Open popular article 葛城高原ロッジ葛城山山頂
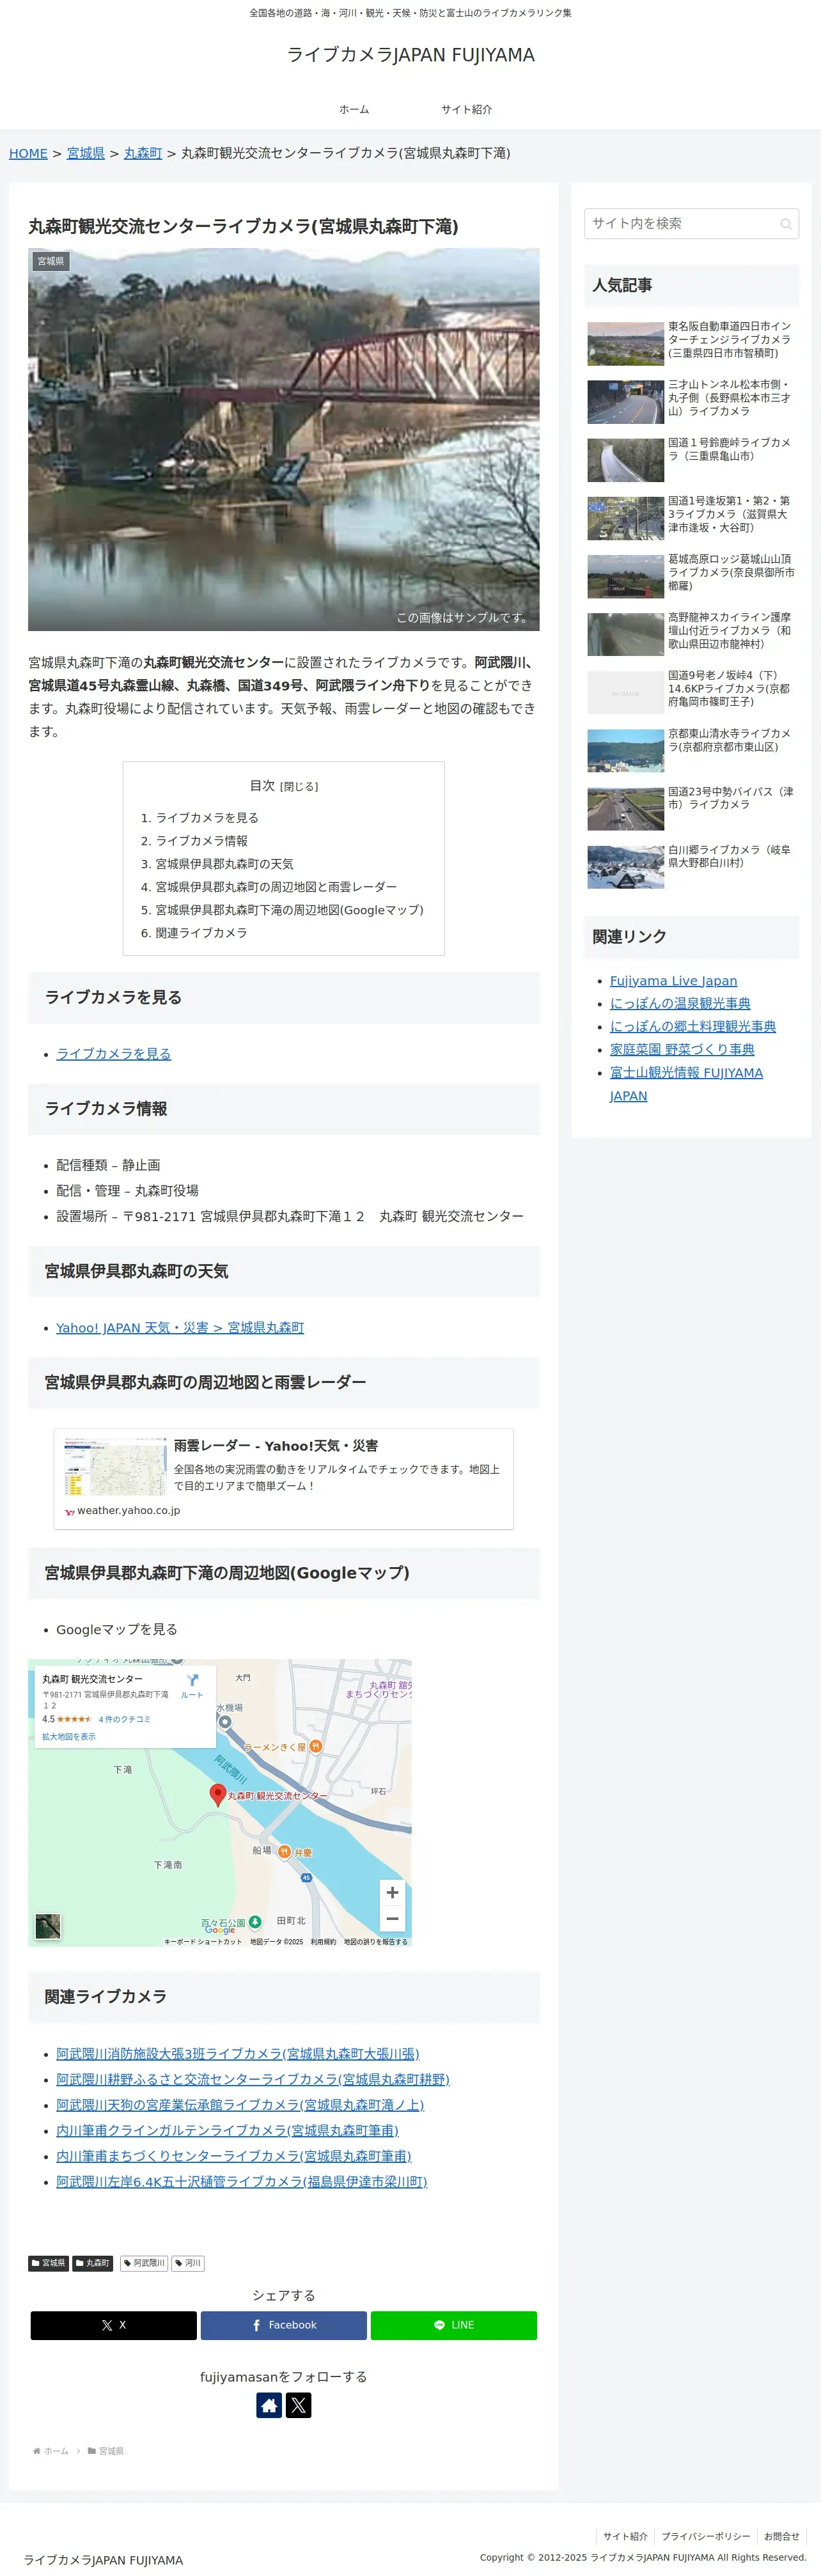 692,576
